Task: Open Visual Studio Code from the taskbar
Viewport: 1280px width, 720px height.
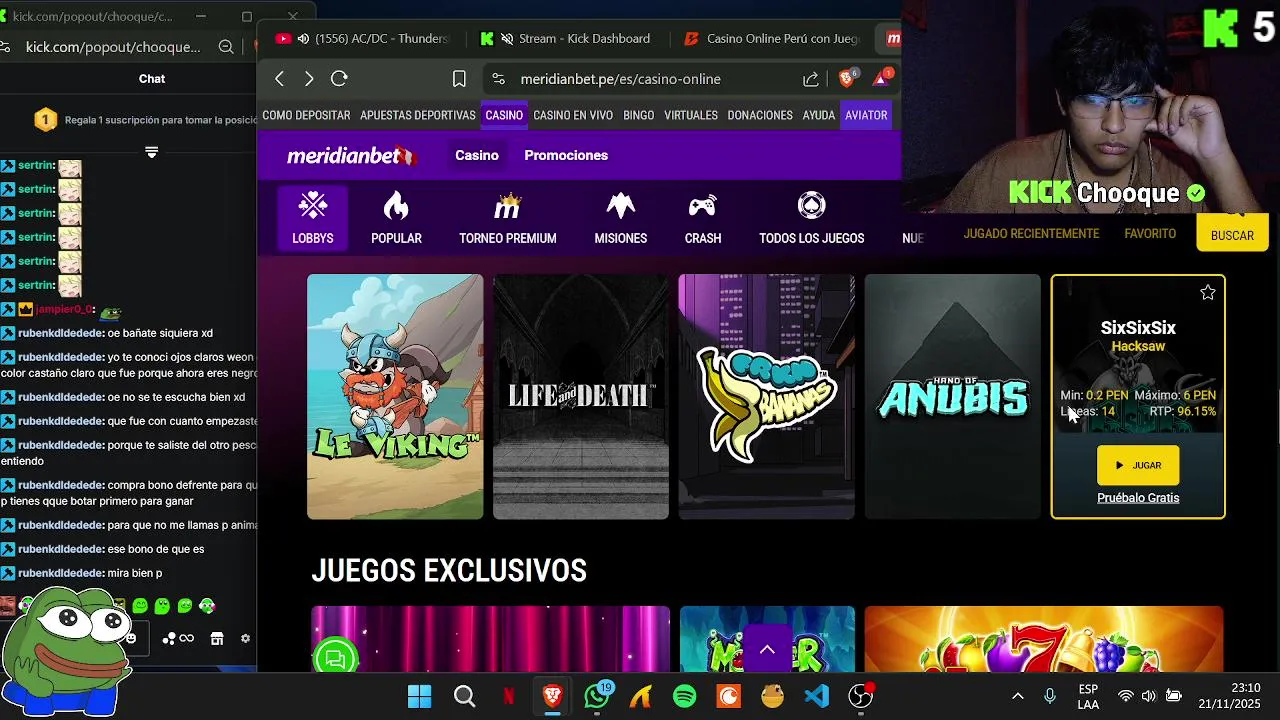Action: (x=817, y=696)
